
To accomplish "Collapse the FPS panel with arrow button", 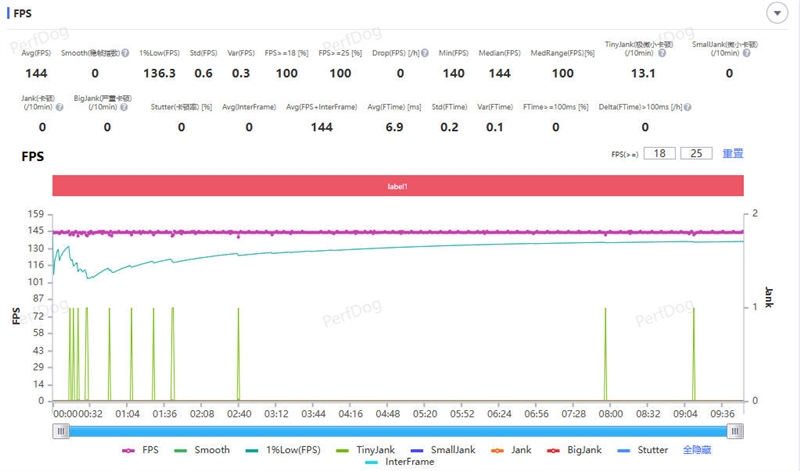I will 776,13.
